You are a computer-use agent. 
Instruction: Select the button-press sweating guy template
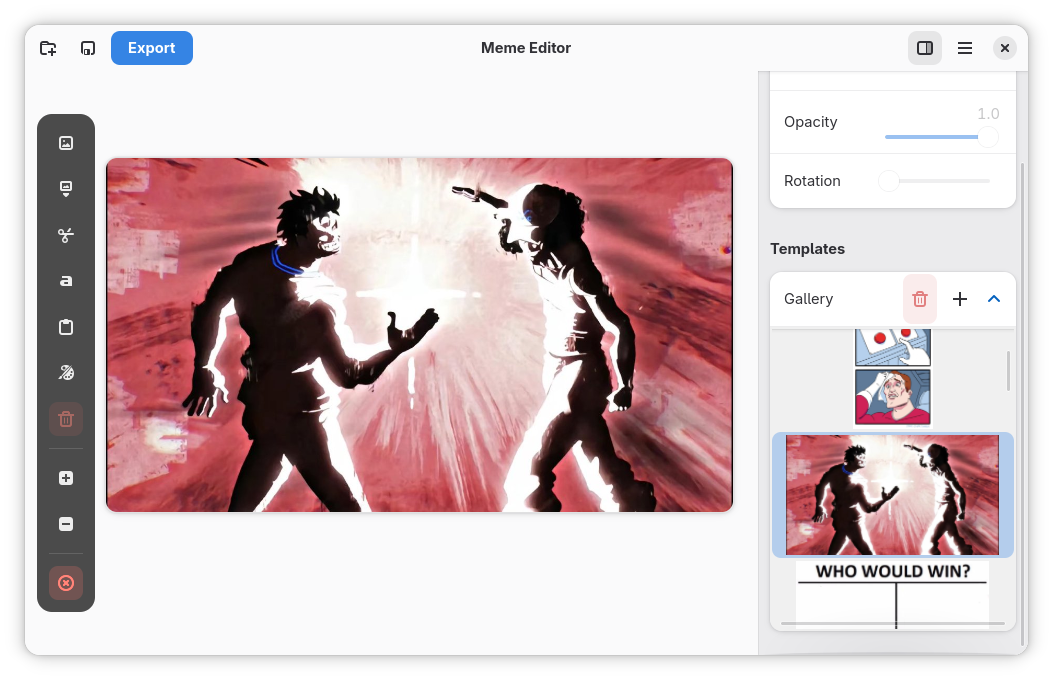(x=892, y=379)
